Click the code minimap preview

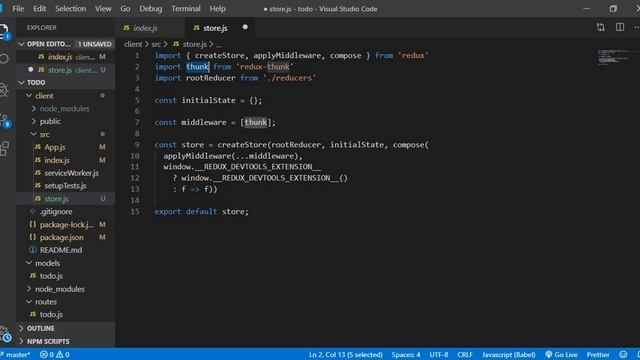click(x=613, y=57)
